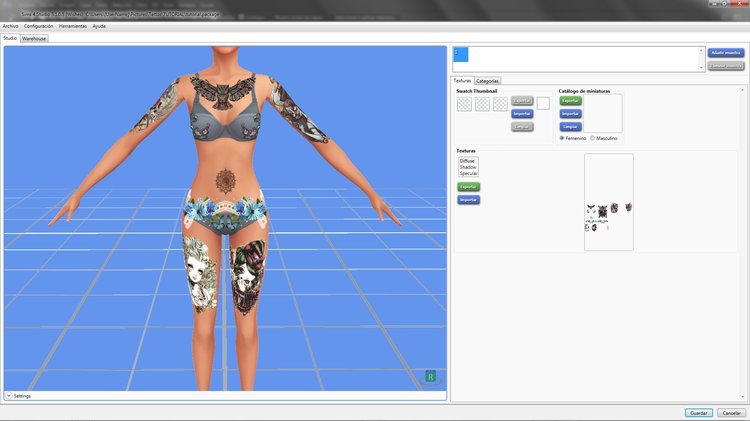Click Importar in Catálogo de miniaturas
This screenshot has width=750, height=421.
coord(570,114)
